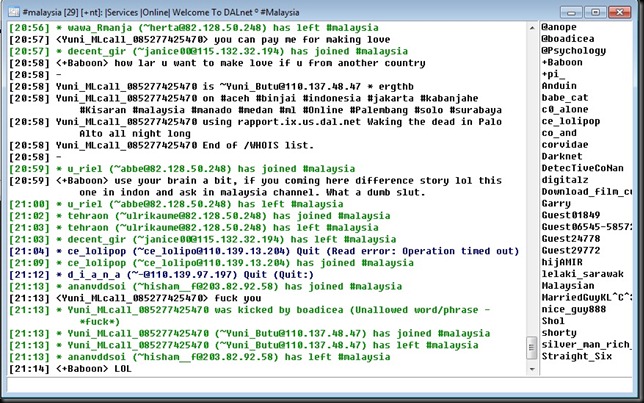Select lelaki_sarawak in the nick list
The height and width of the screenshot is (403, 644).
point(582,274)
